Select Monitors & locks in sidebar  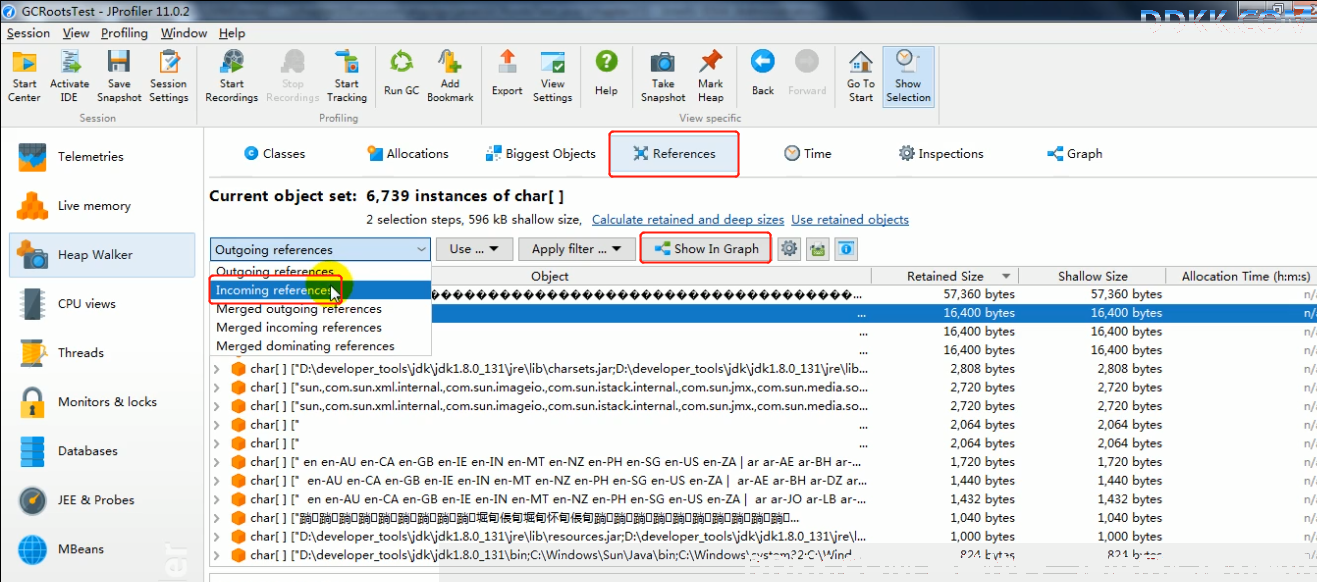(x=102, y=402)
